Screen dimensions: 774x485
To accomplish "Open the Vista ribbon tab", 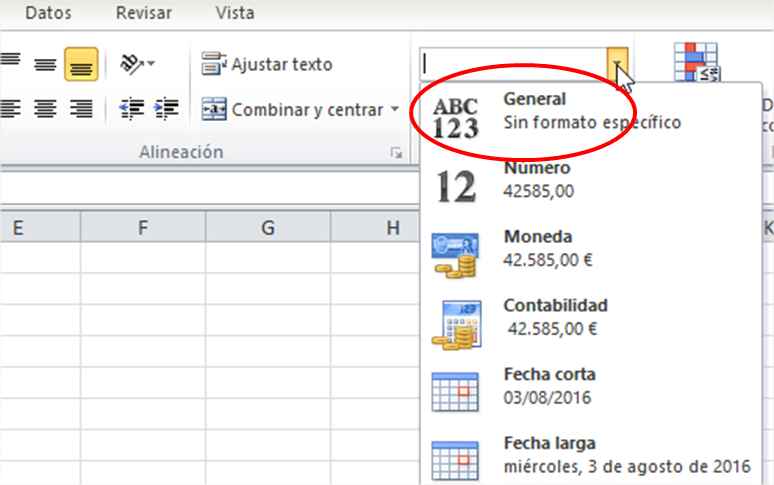I will pos(235,14).
